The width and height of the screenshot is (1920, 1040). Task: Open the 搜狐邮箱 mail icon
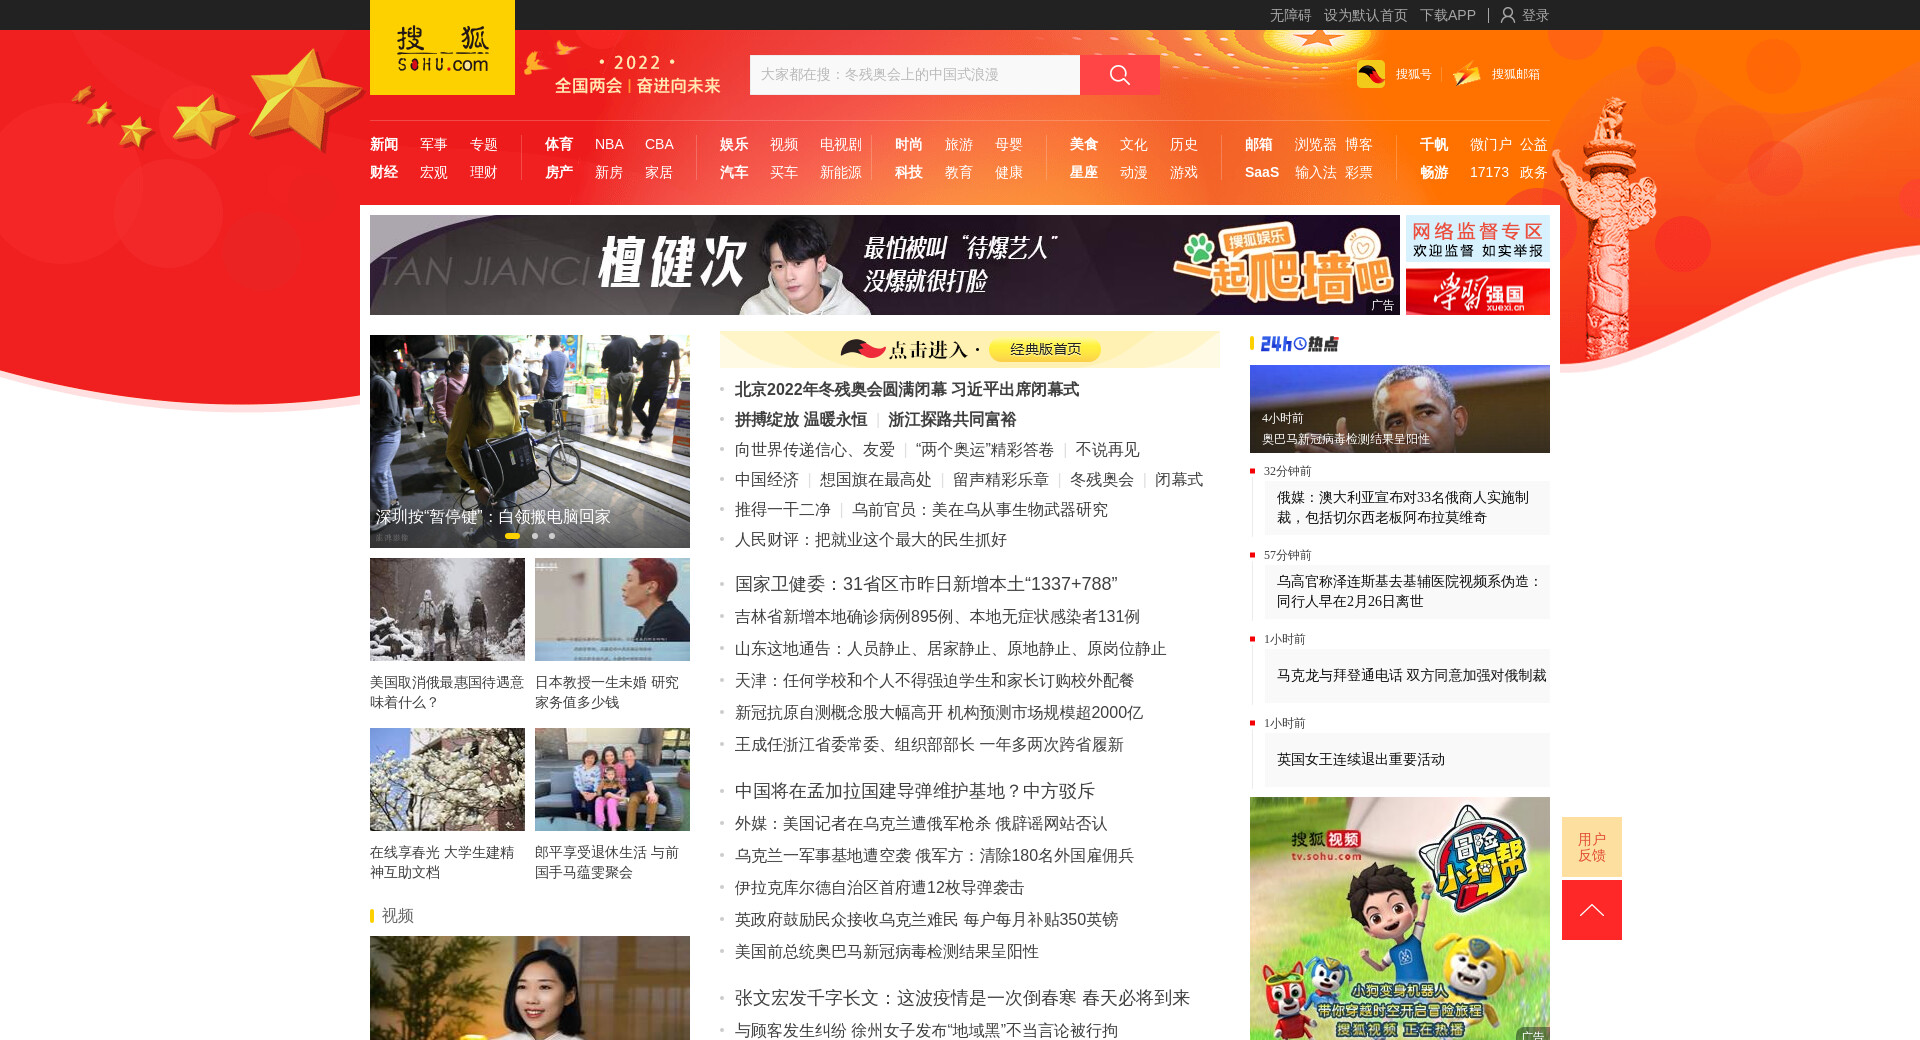pos(1467,74)
